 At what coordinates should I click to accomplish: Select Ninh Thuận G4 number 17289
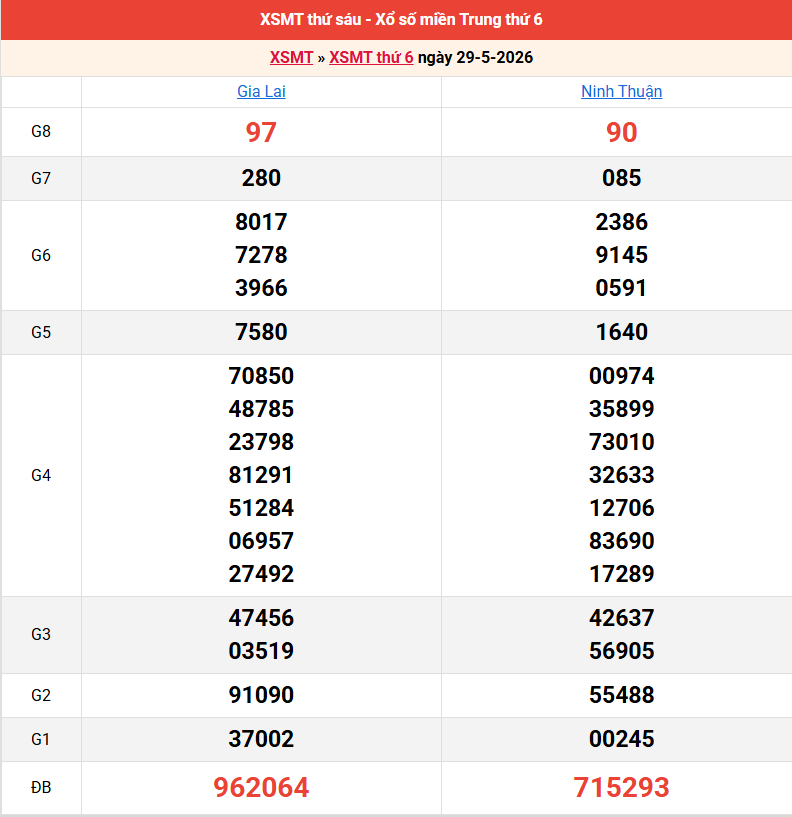pyautogui.click(x=622, y=574)
